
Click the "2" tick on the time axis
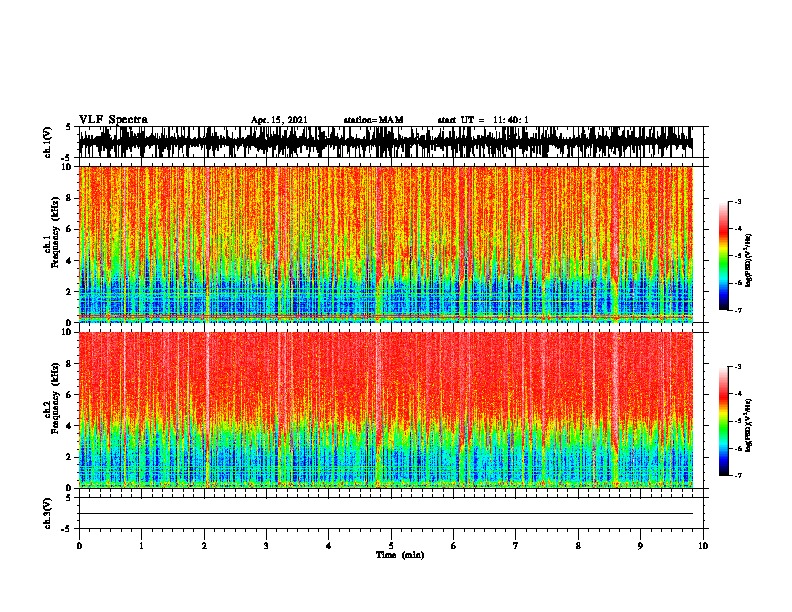[x=204, y=546]
